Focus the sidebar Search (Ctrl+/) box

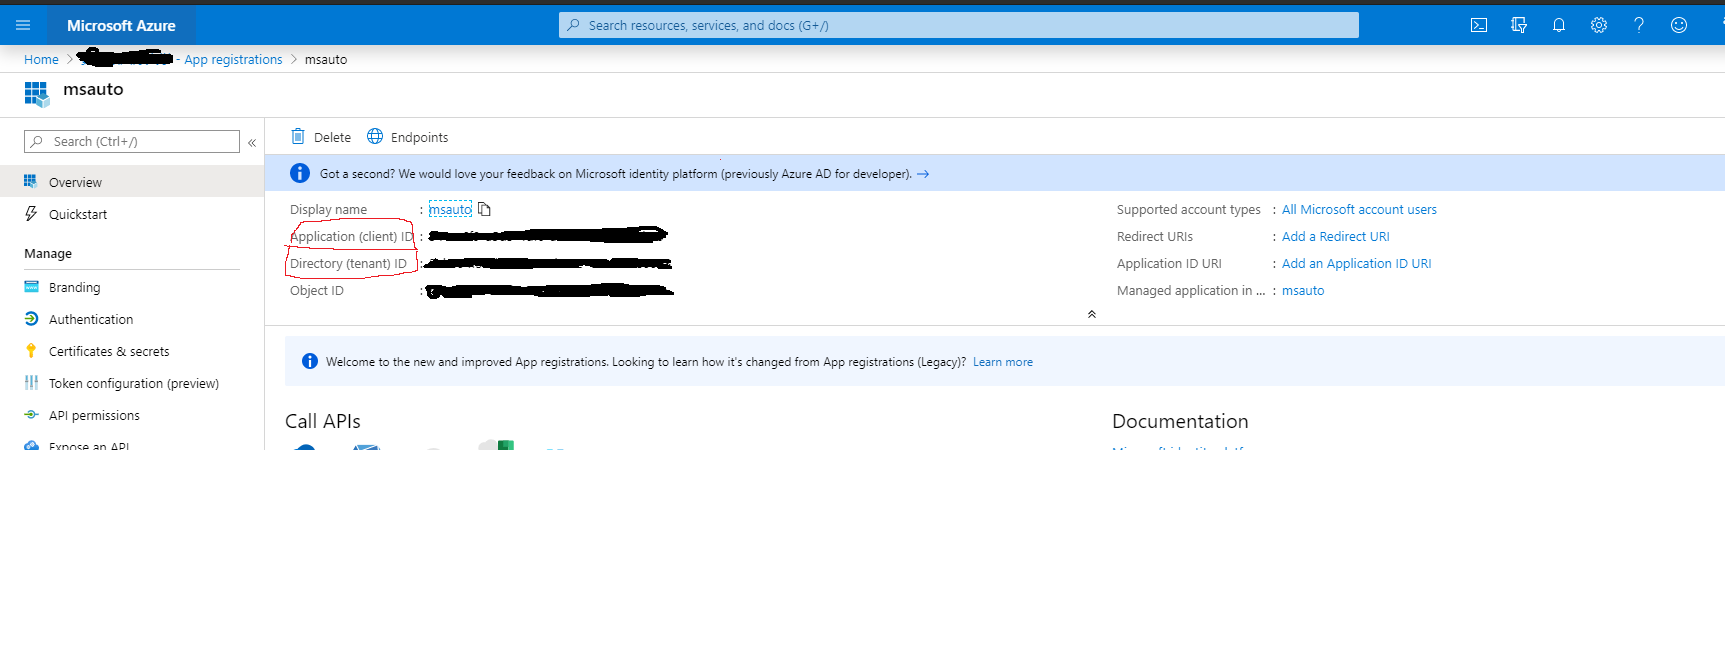tap(132, 141)
